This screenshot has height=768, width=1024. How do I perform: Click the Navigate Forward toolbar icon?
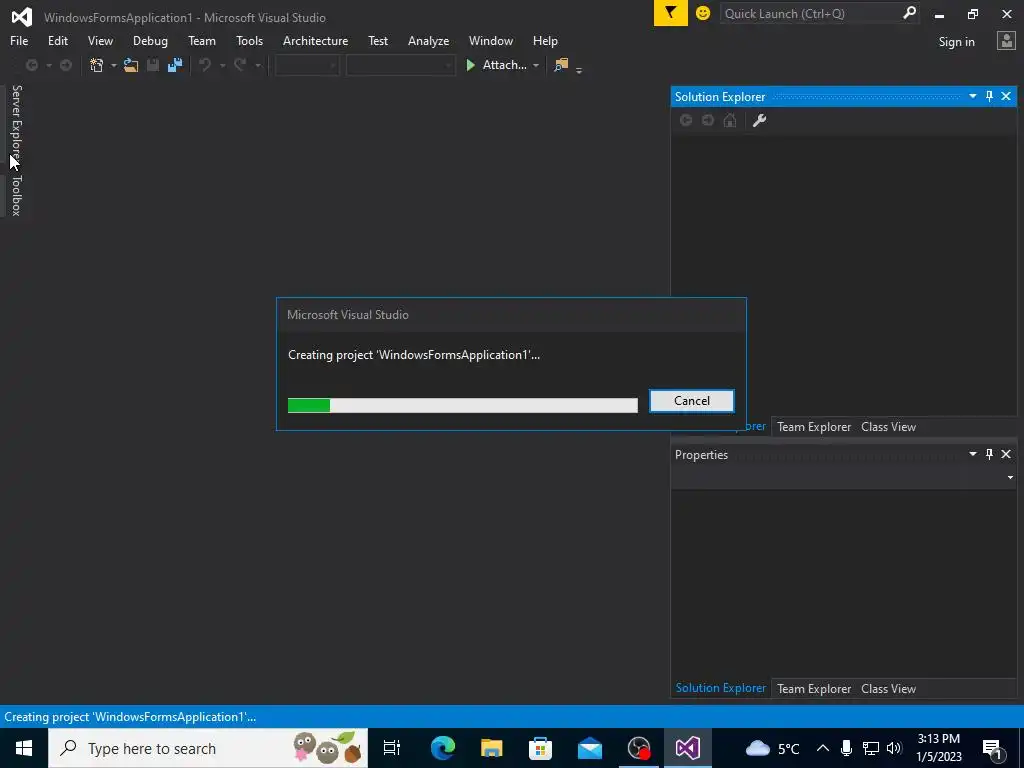[x=65, y=65]
